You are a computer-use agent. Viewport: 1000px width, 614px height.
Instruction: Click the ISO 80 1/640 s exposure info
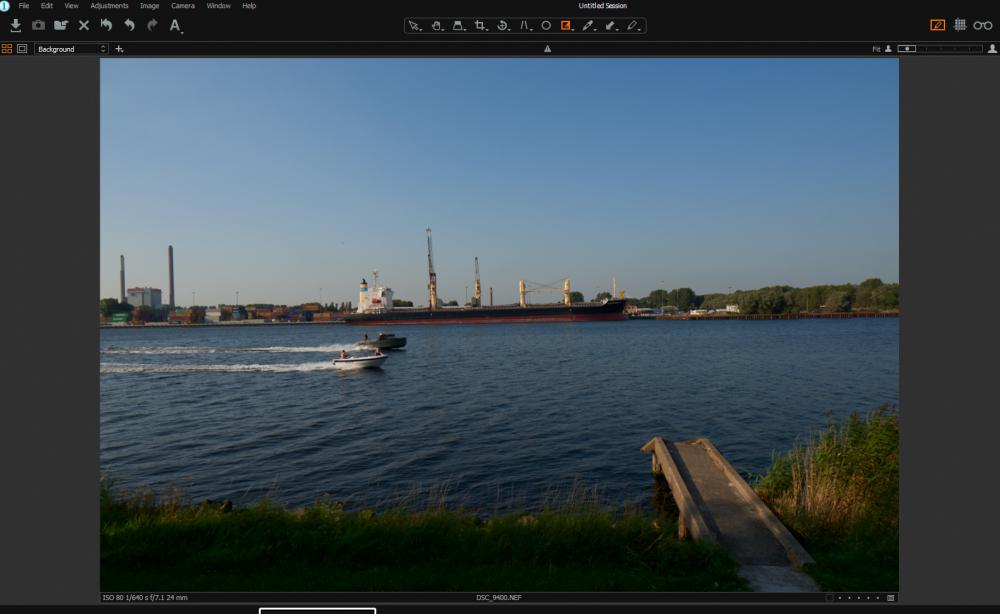[x=145, y=597]
